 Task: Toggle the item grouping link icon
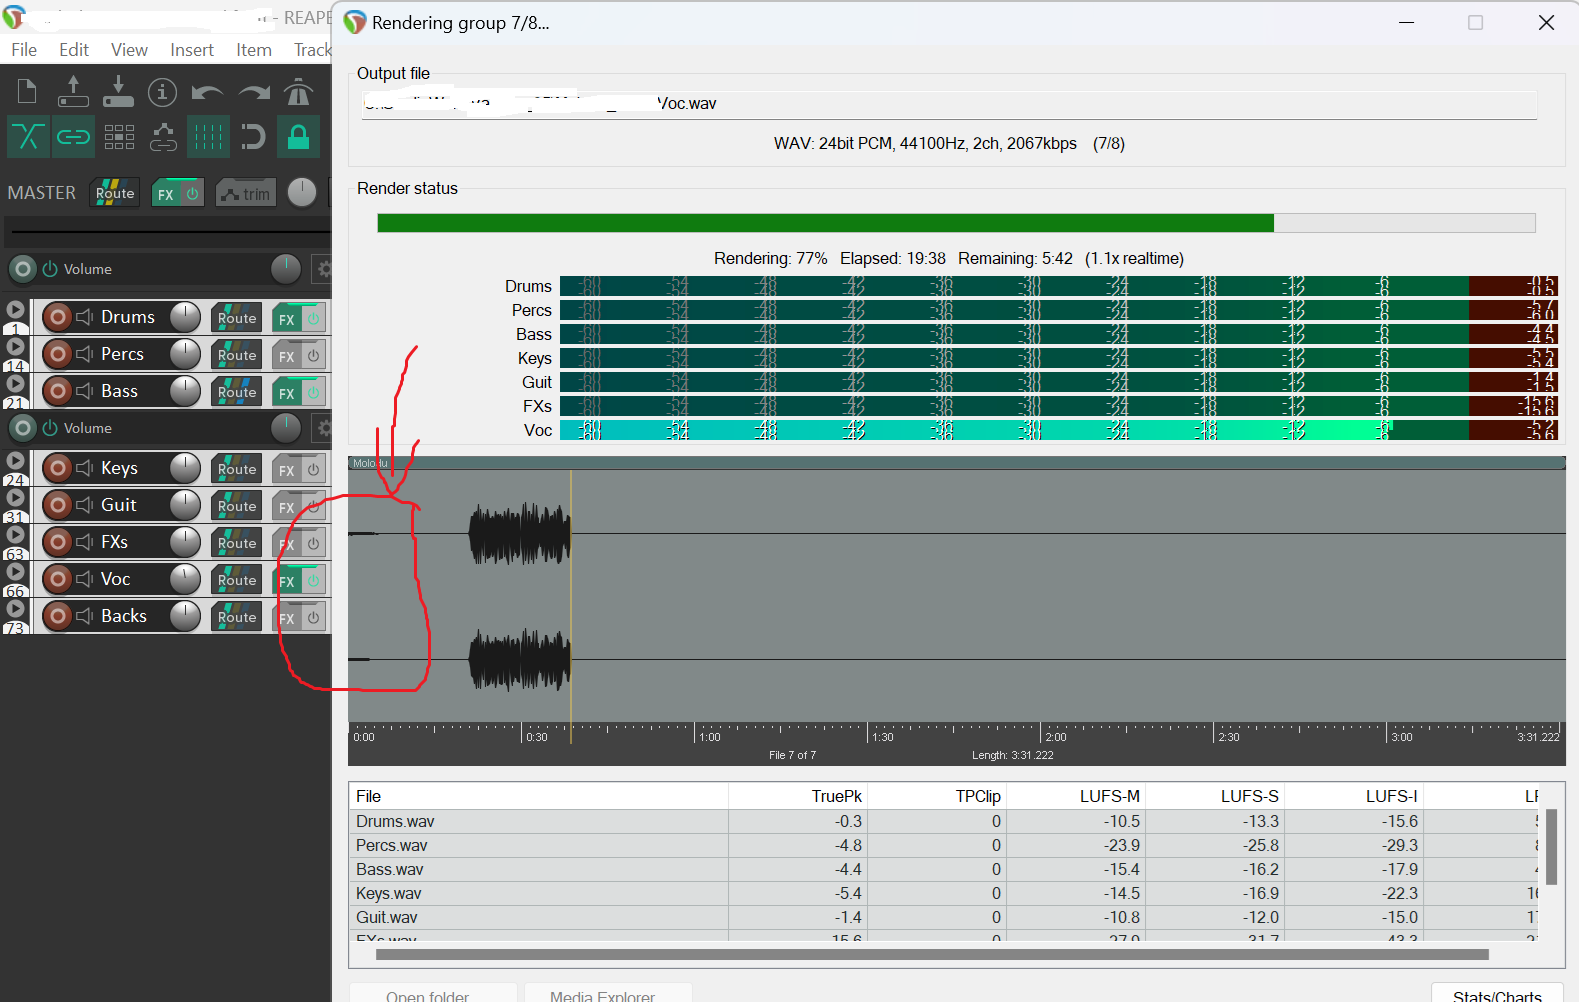click(x=73, y=137)
